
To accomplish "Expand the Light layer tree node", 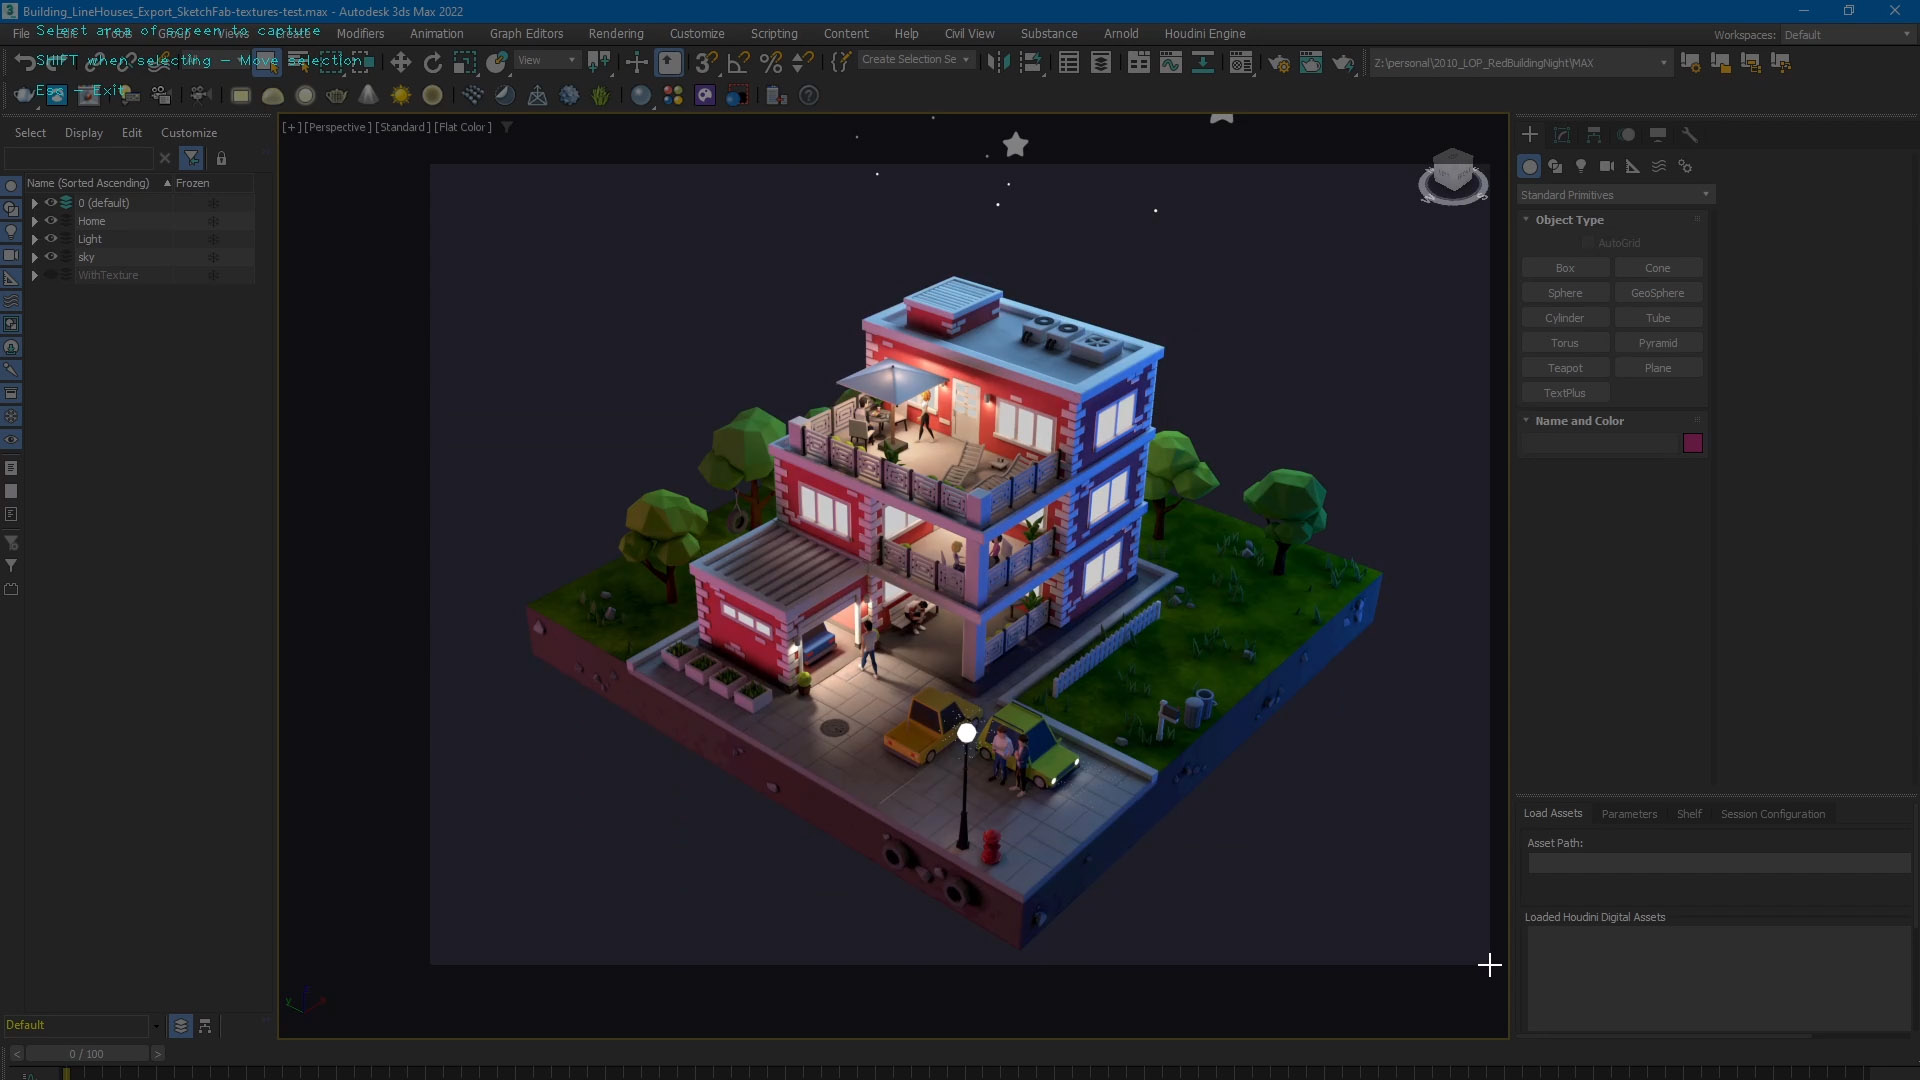I will click(35, 239).
